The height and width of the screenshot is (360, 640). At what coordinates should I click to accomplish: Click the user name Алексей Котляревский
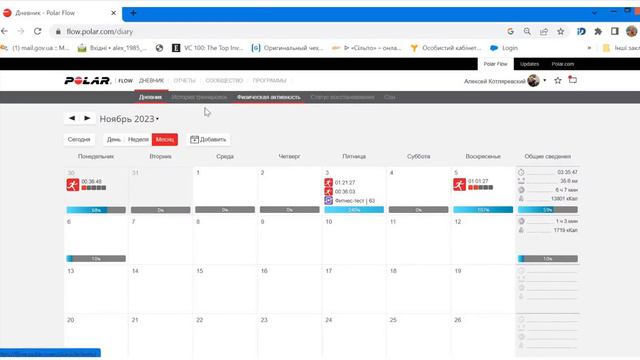point(495,81)
